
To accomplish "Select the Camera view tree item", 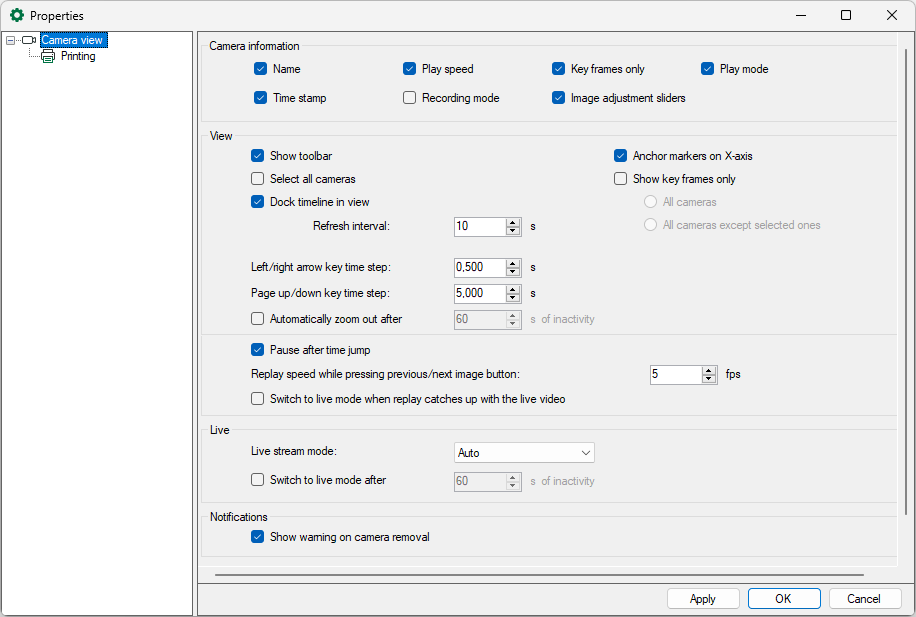I will tap(72, 41).
